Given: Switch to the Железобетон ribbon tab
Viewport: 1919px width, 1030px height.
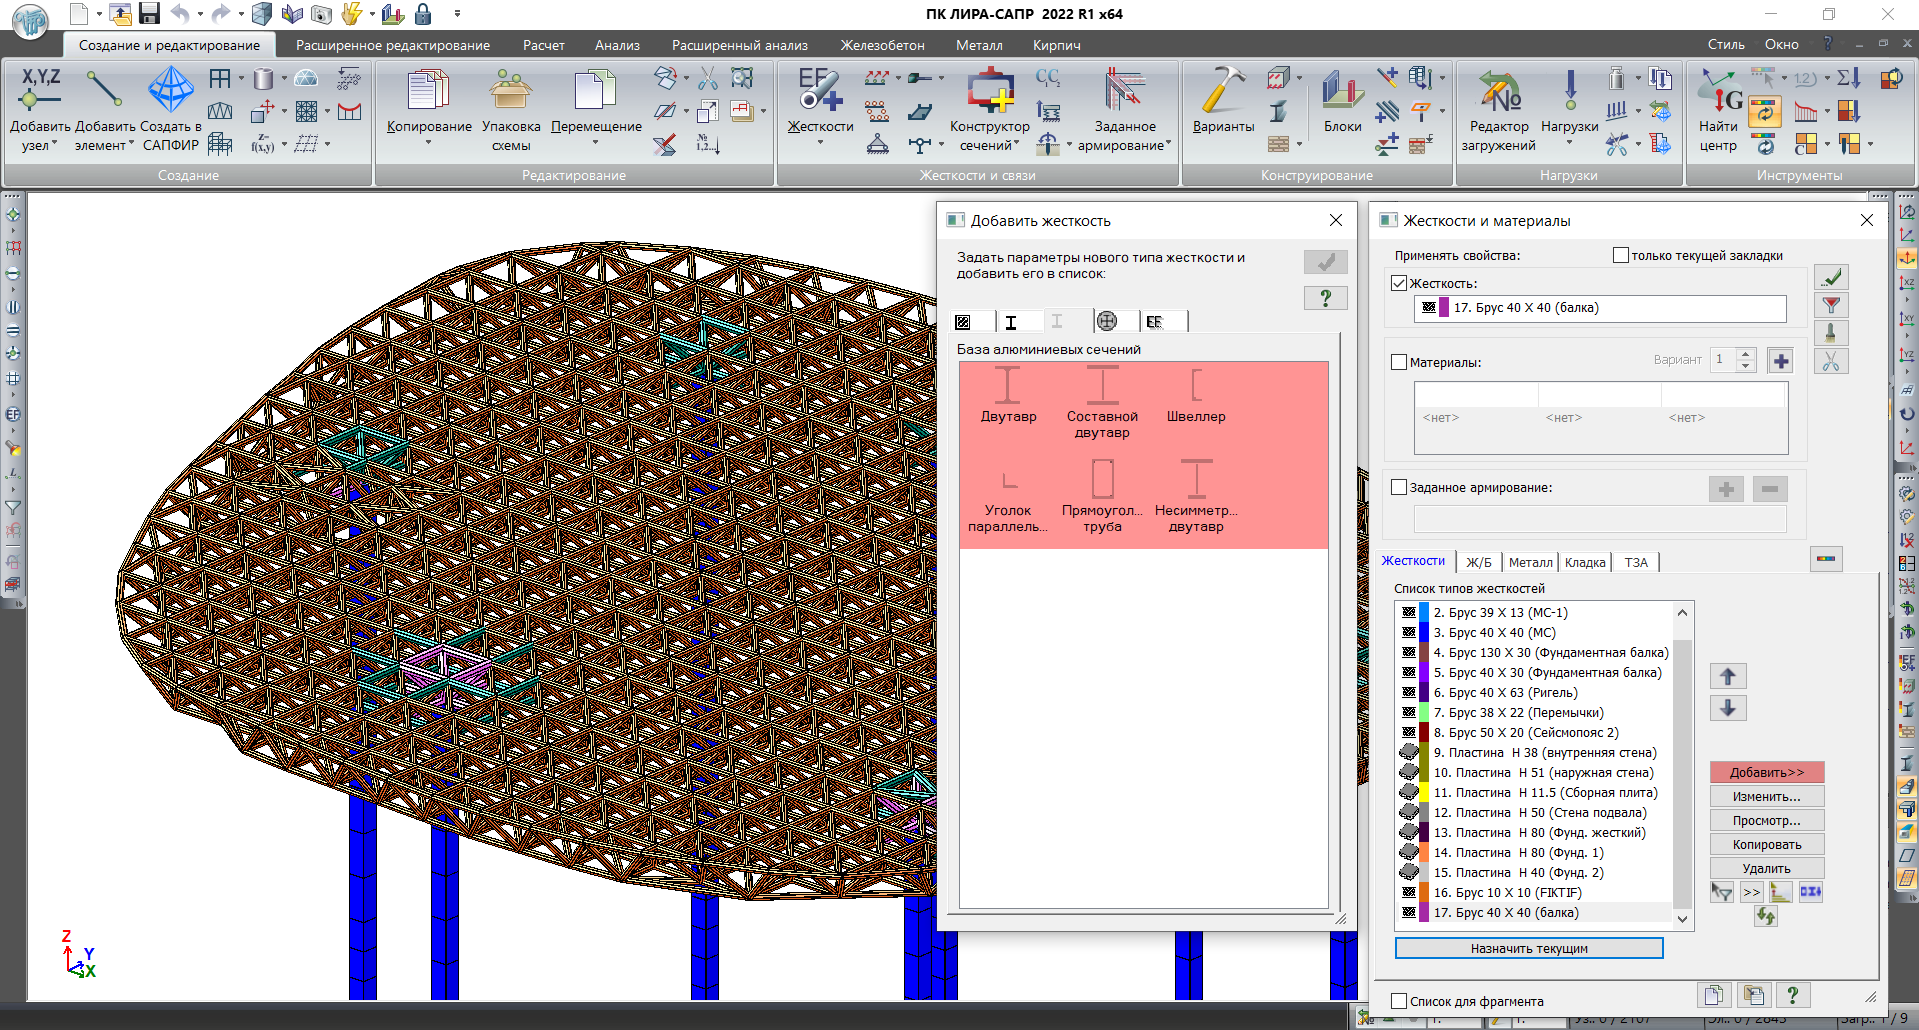Looking at the screenshot, I should point(882,45).
